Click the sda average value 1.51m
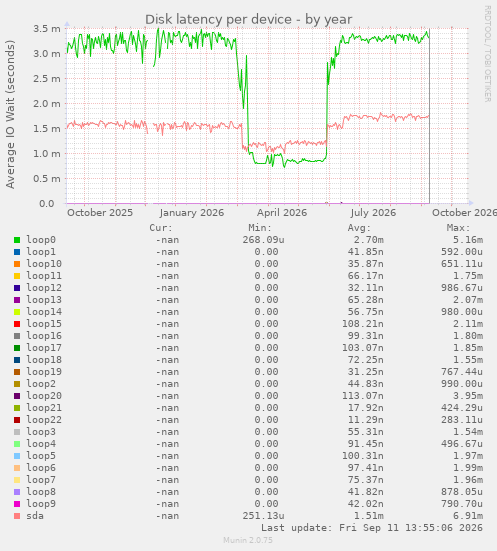 click(x=369, y=516)
